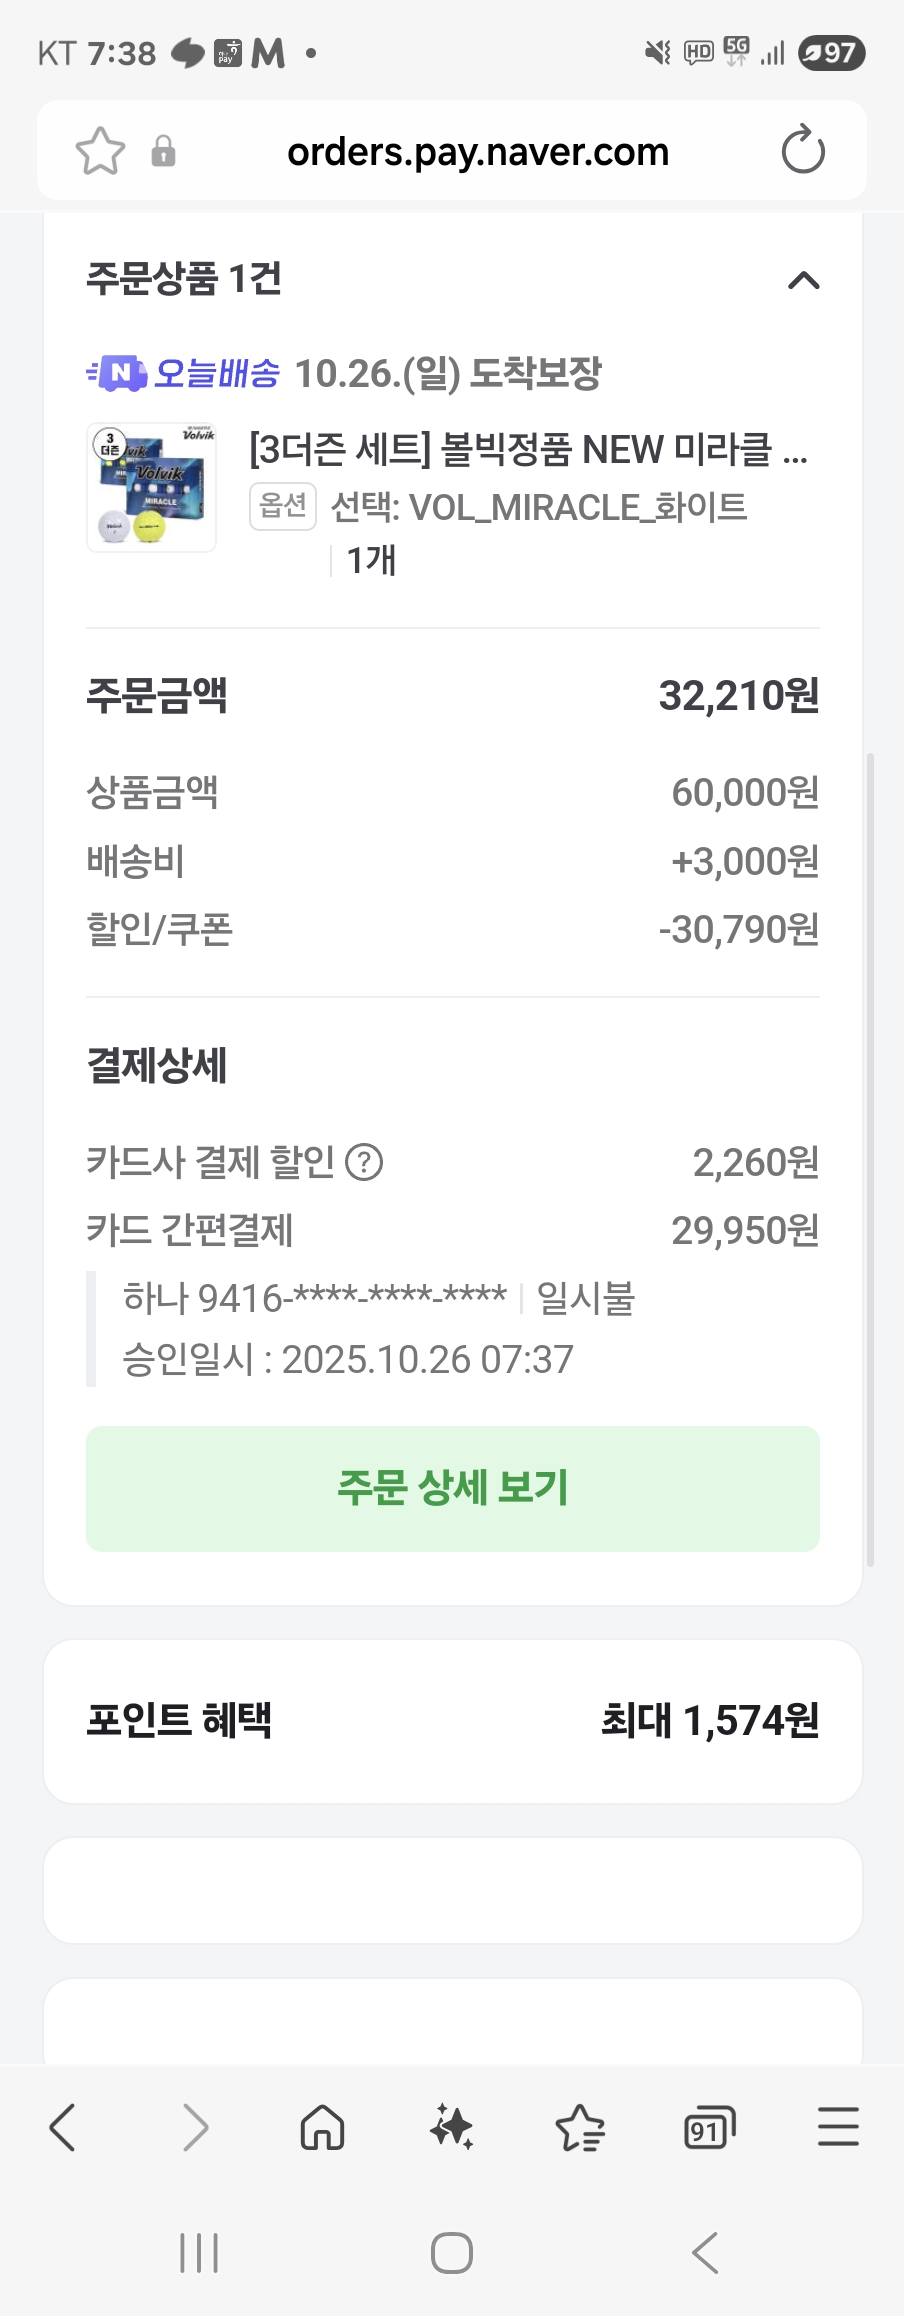The width and height of the screenshot is (904, 2316).
Task: Tap the lock icon for site security
Action: point(163,152)
